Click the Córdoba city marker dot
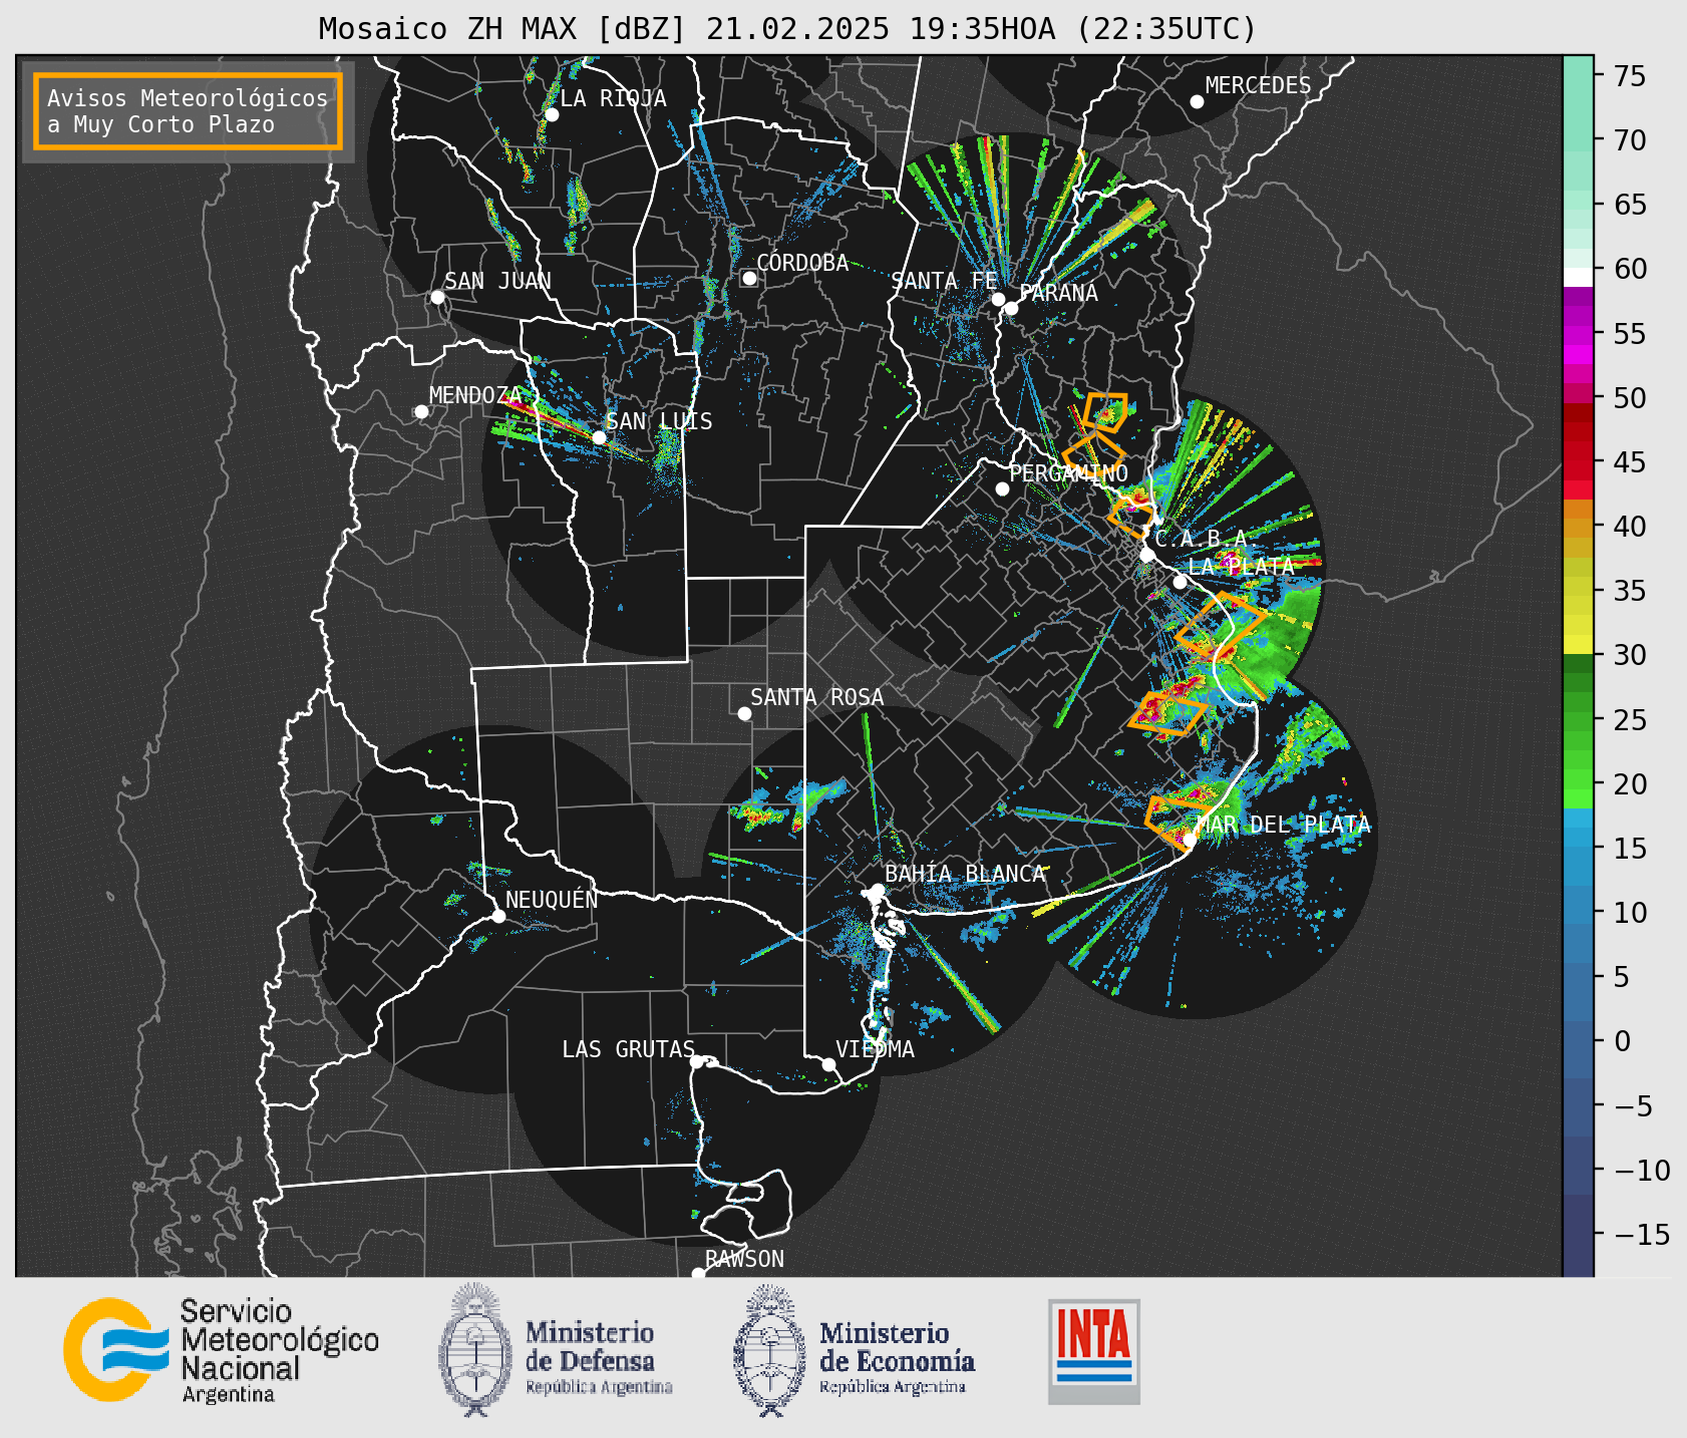Viewport: 1687px width, 1438px height. [749, 278]
